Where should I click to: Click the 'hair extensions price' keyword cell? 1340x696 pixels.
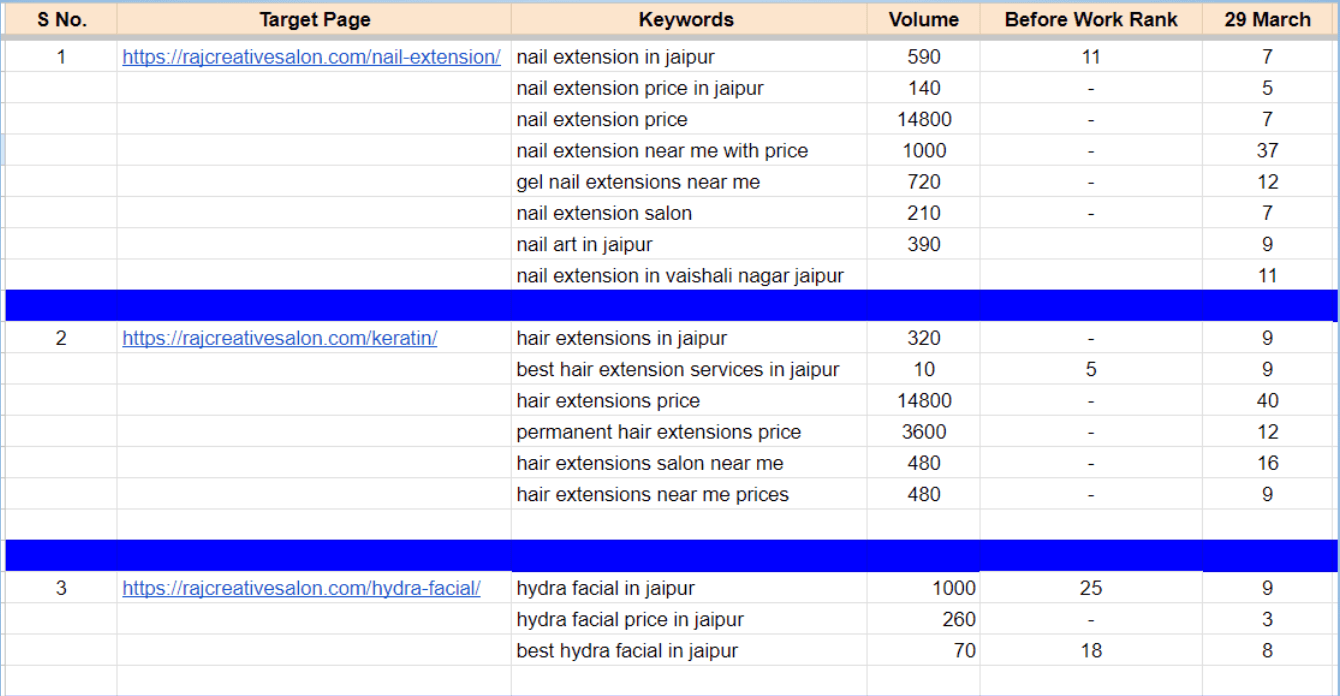point(689,400)
